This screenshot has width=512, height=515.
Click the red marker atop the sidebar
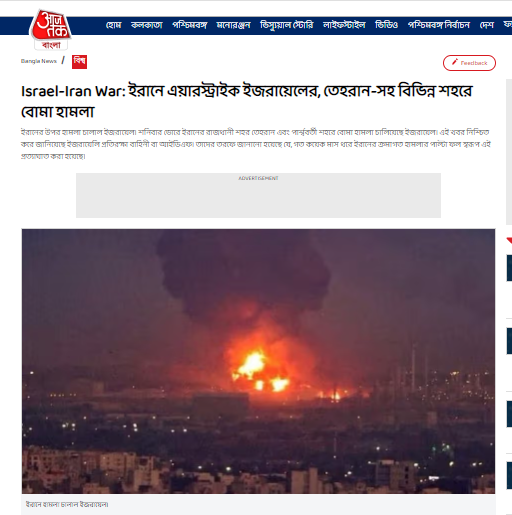pyautogui.click(x=509, y=240)
